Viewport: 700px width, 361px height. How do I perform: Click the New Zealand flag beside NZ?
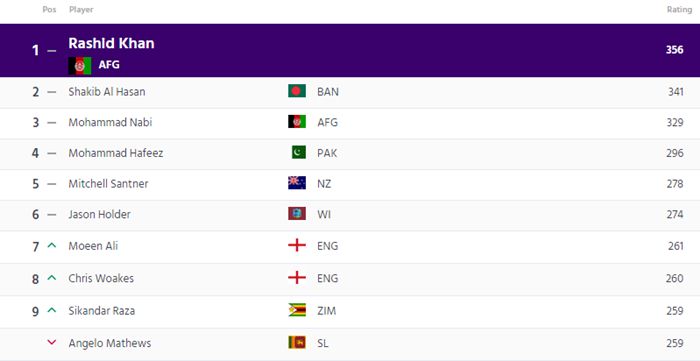297,183
